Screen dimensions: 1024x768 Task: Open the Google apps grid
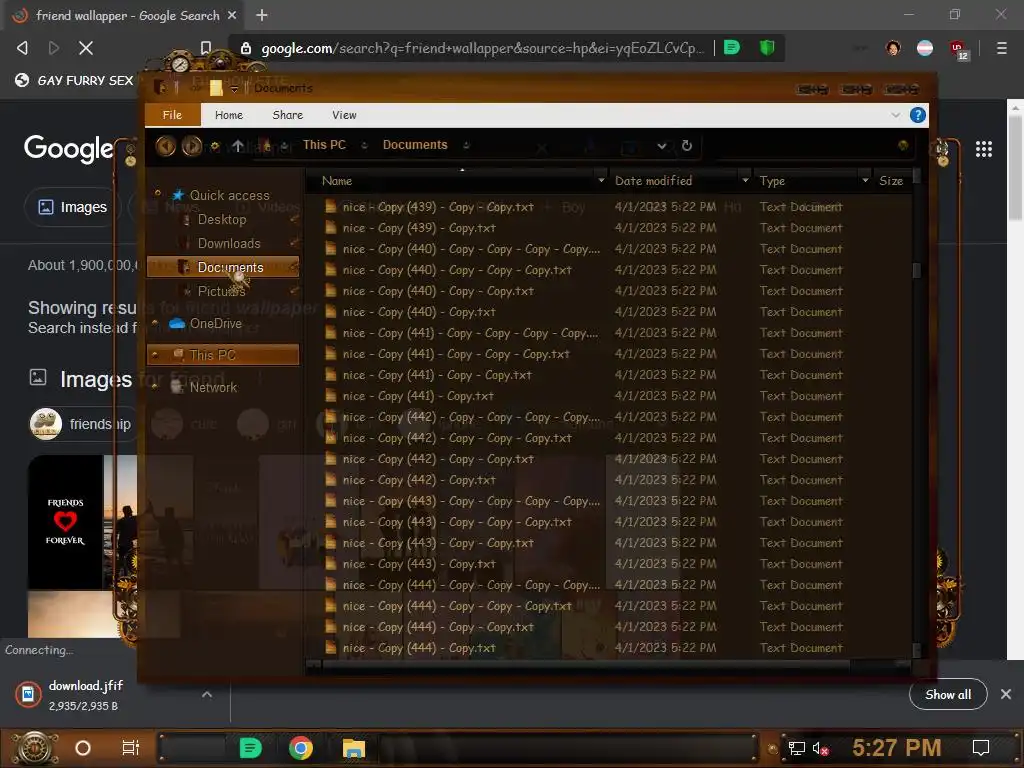pos(984,150)
